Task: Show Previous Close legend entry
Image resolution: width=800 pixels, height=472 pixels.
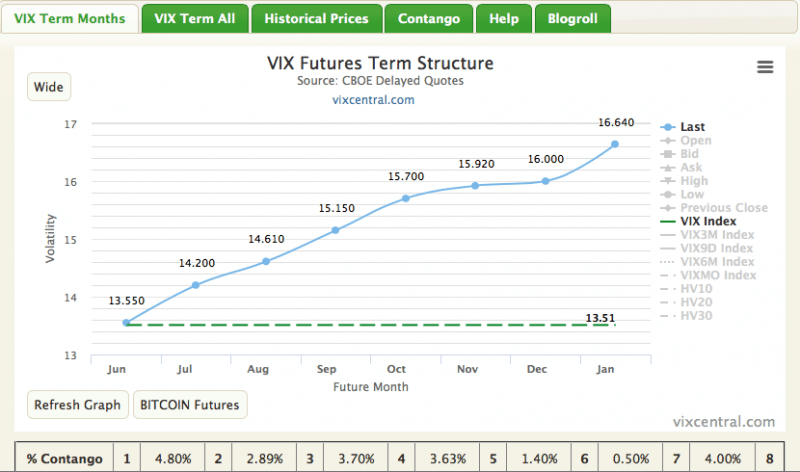Action: [x=723, y=208]
